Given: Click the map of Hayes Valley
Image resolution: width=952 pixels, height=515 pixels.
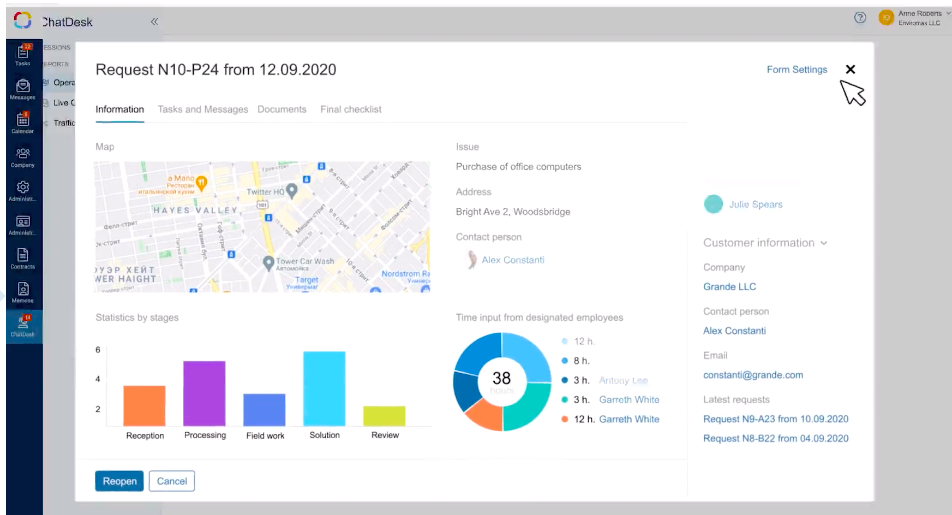Looking at the screenshot, I should click(x=262, y=227).
